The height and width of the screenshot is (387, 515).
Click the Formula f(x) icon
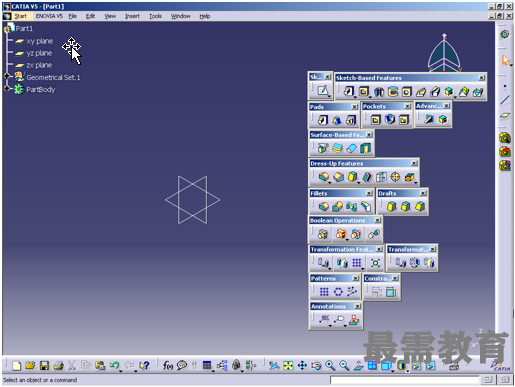click(x=168, y=366)
